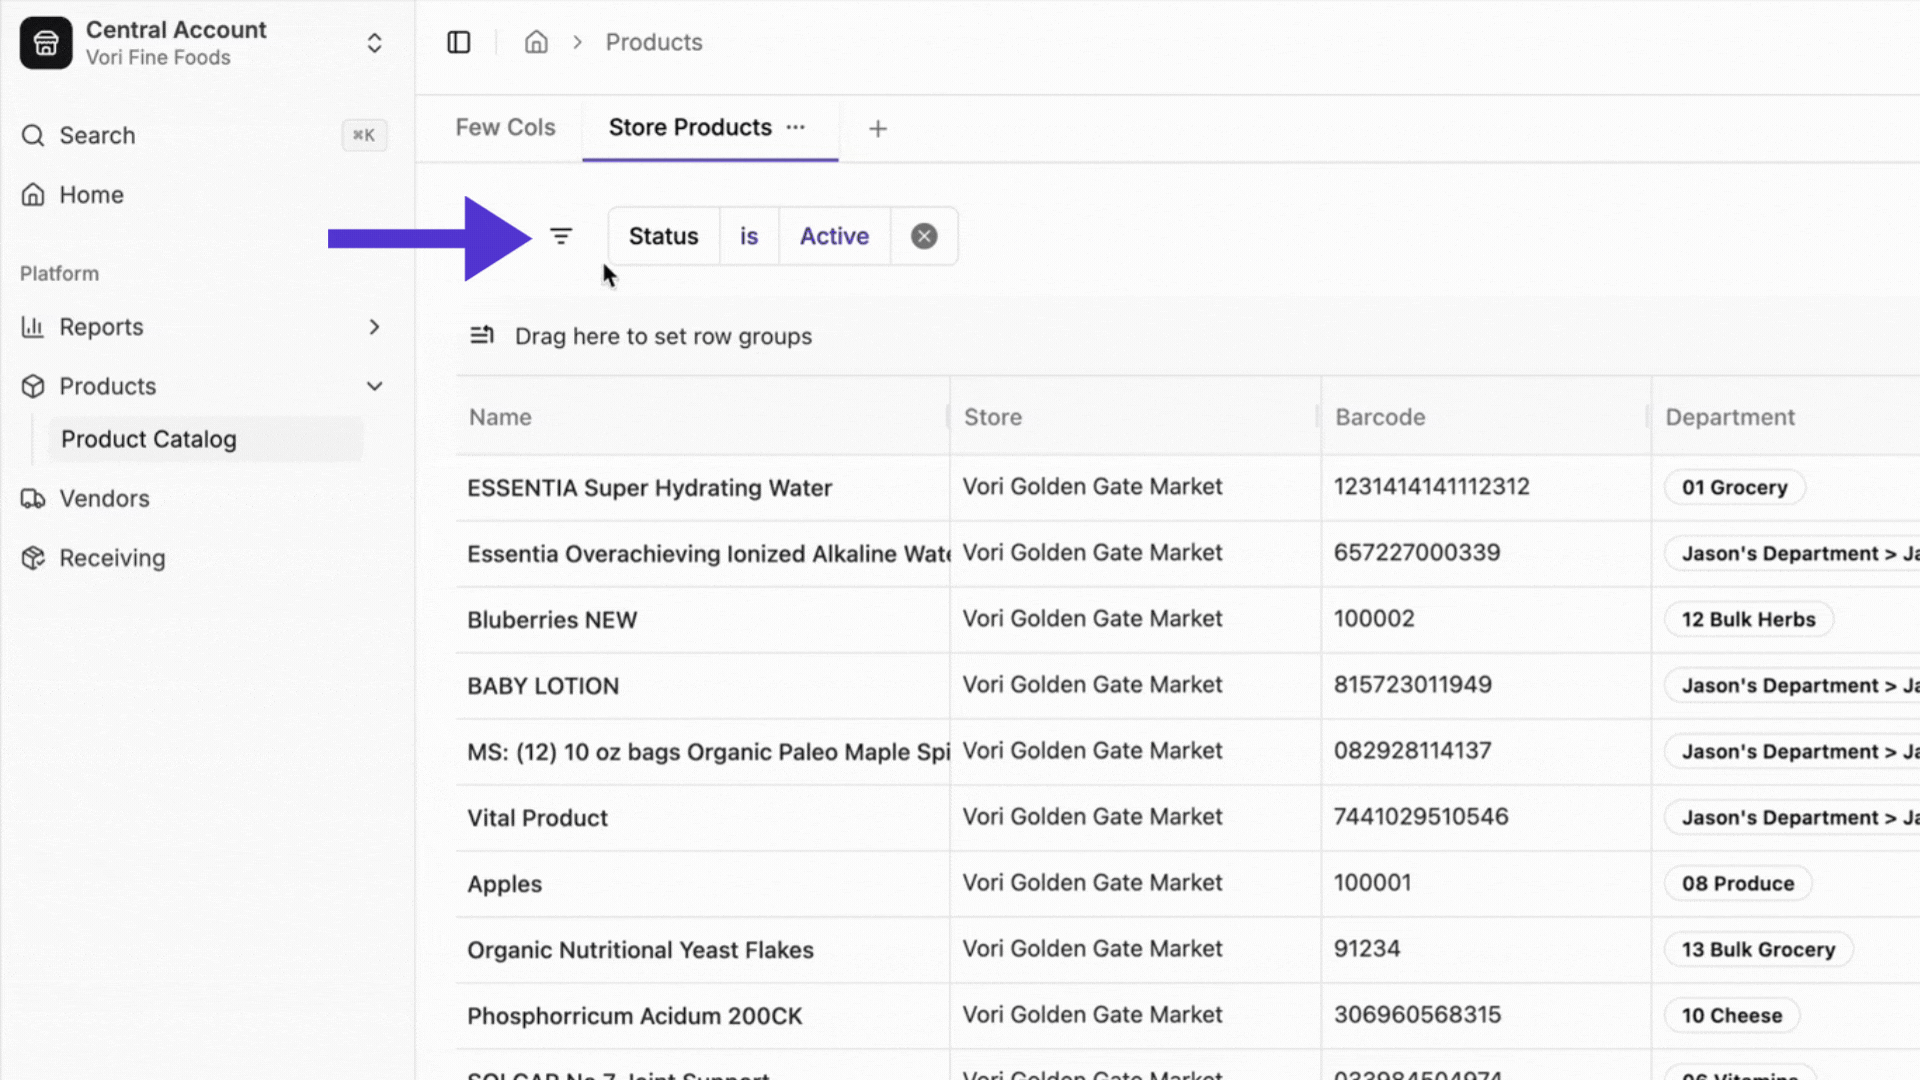The width and height of the screenshot is (1920, 1080).
Task: Click barcode 306960568315
Action: point(1417,1014)
